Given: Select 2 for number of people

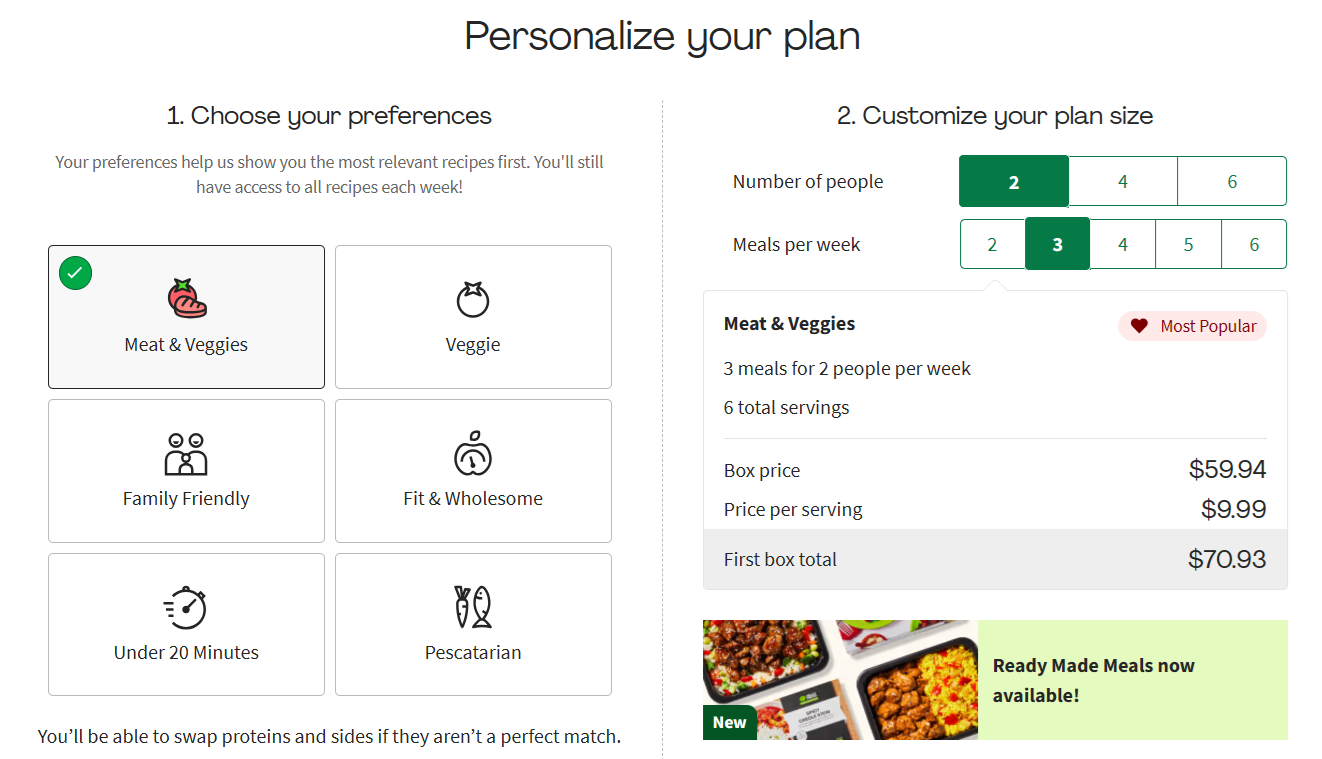Looking at the screenshot, I should point(1014,181).
